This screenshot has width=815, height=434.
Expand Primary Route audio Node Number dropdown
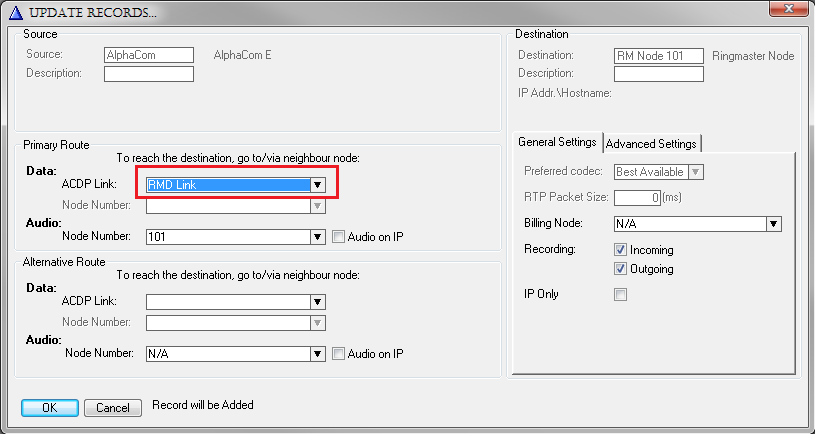point(317,237)
